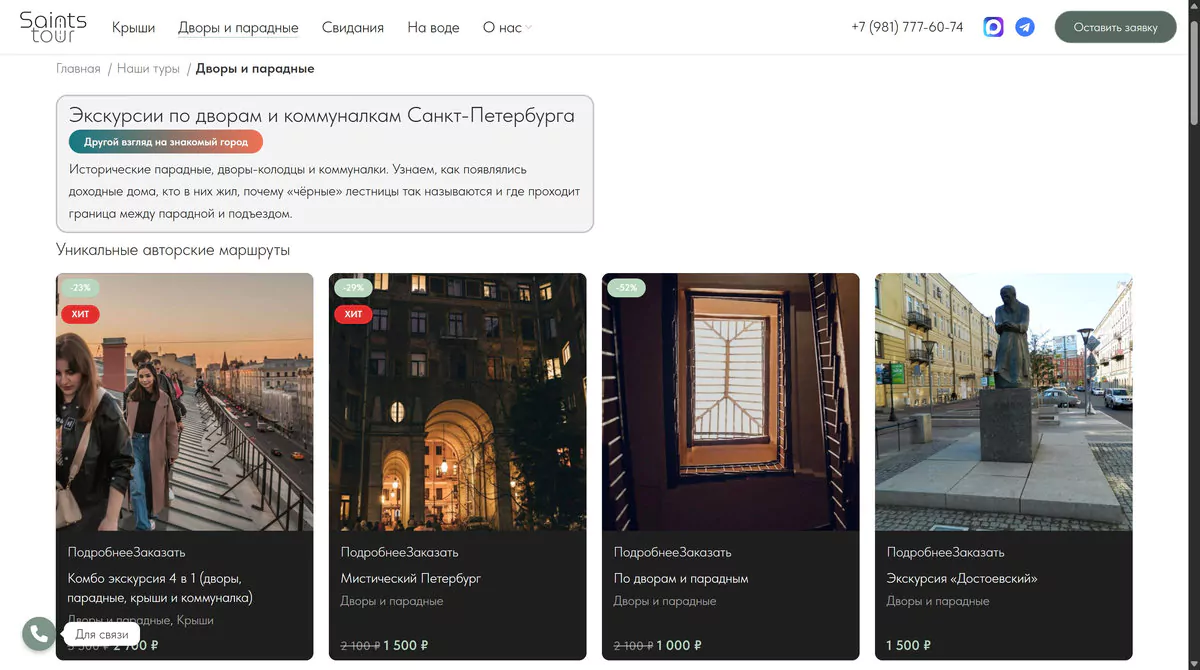Open По дворам и парадным tour title
This screenshot has height=670, width=1200.
click(x=681, y=578)
